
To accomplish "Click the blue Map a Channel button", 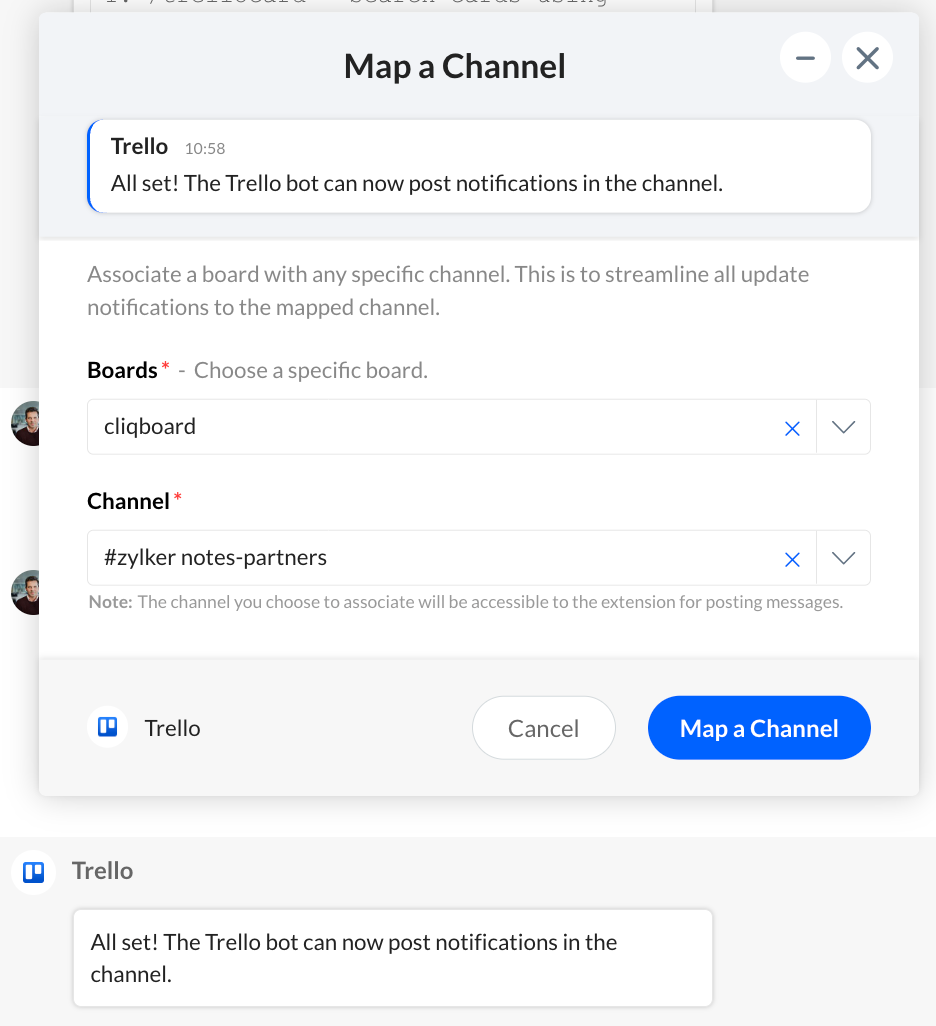I will 759,728.
